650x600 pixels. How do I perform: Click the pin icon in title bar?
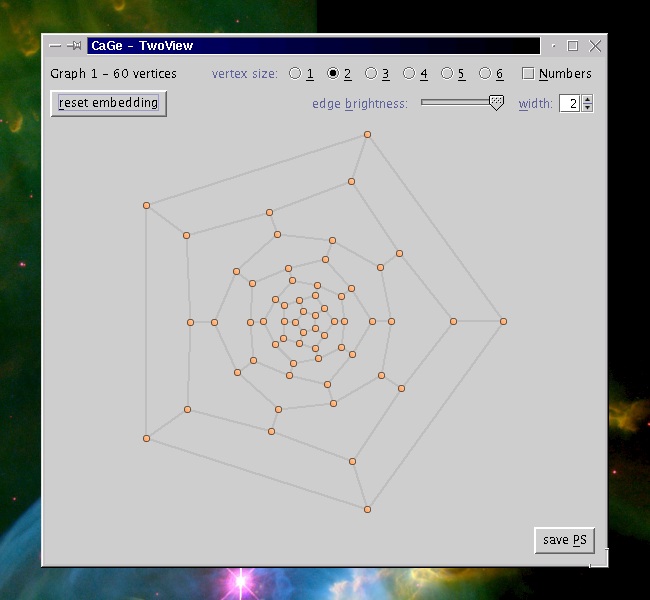[74, 46]
